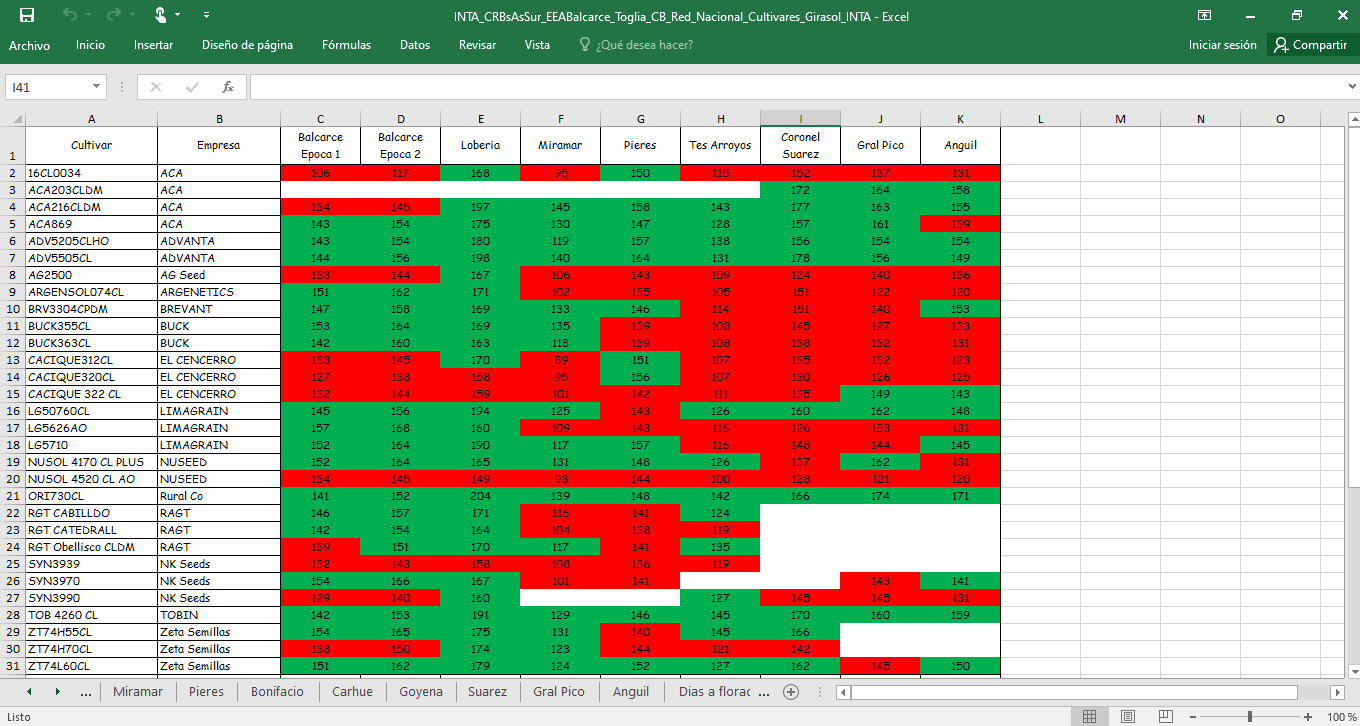This screenshot has height=726, width=1360.
Task: Switch to the Suarez sheet tab
Action: coord(487,692)
